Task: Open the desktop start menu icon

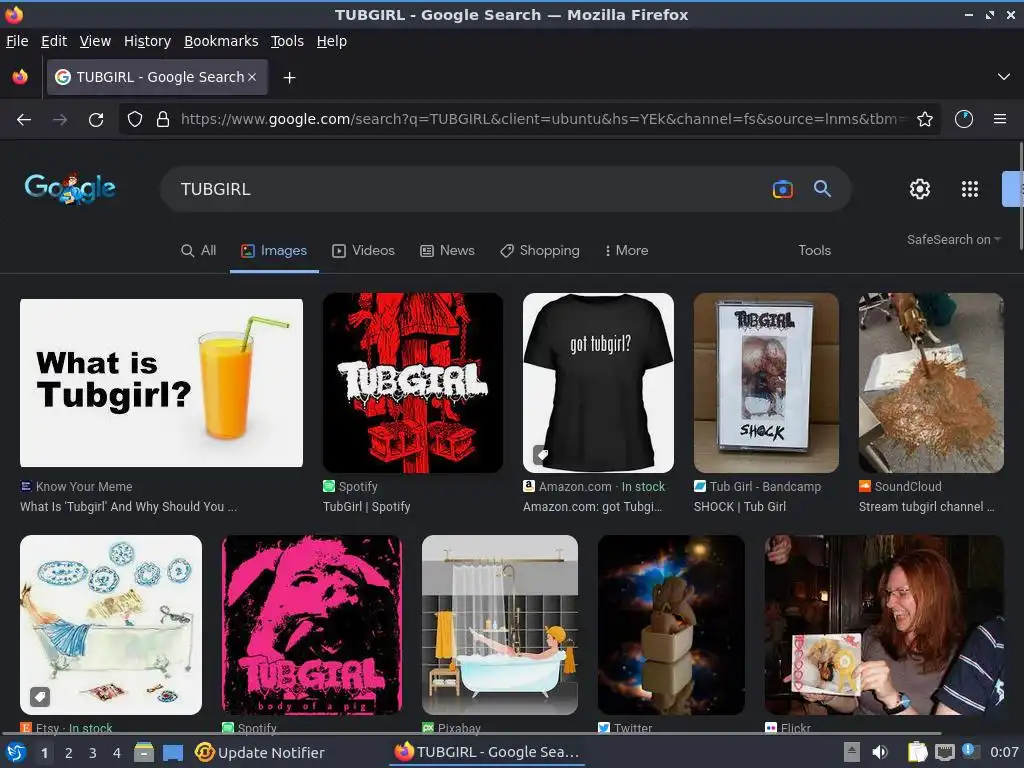Action: point(15,753)
